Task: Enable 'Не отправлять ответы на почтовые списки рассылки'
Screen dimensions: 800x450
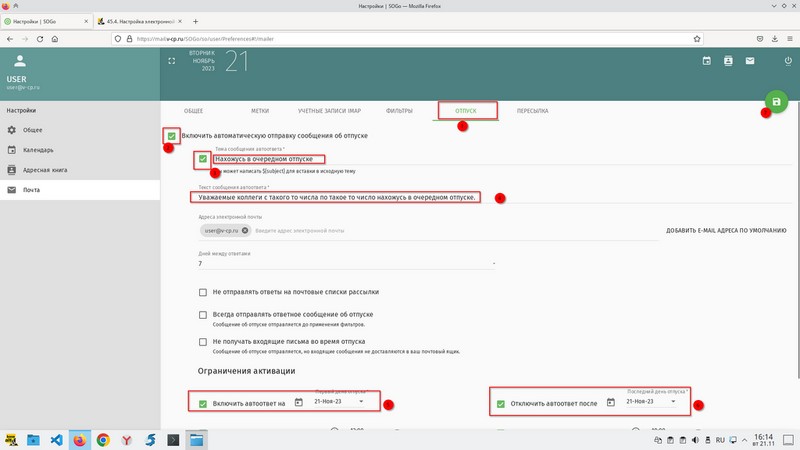Action: [203, 292]
